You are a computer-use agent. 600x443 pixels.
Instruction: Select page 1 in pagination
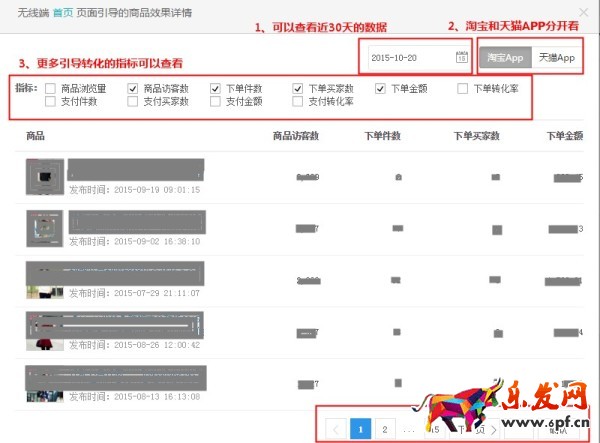point(361,429)
